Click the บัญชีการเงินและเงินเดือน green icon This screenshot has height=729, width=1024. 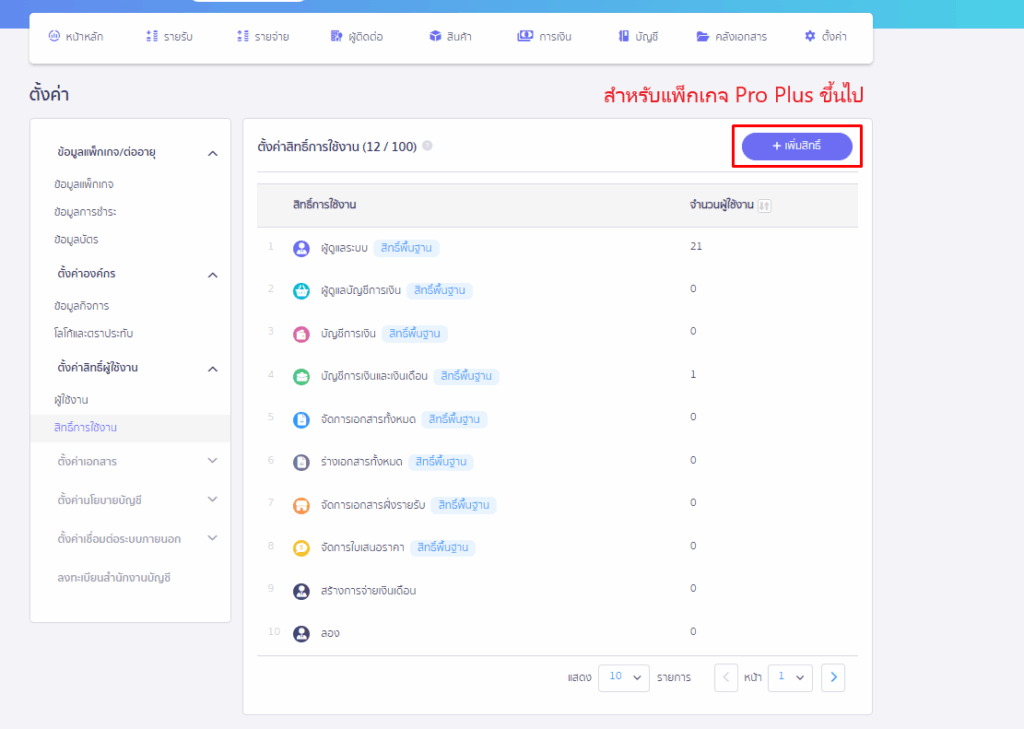tap(301, 377)
